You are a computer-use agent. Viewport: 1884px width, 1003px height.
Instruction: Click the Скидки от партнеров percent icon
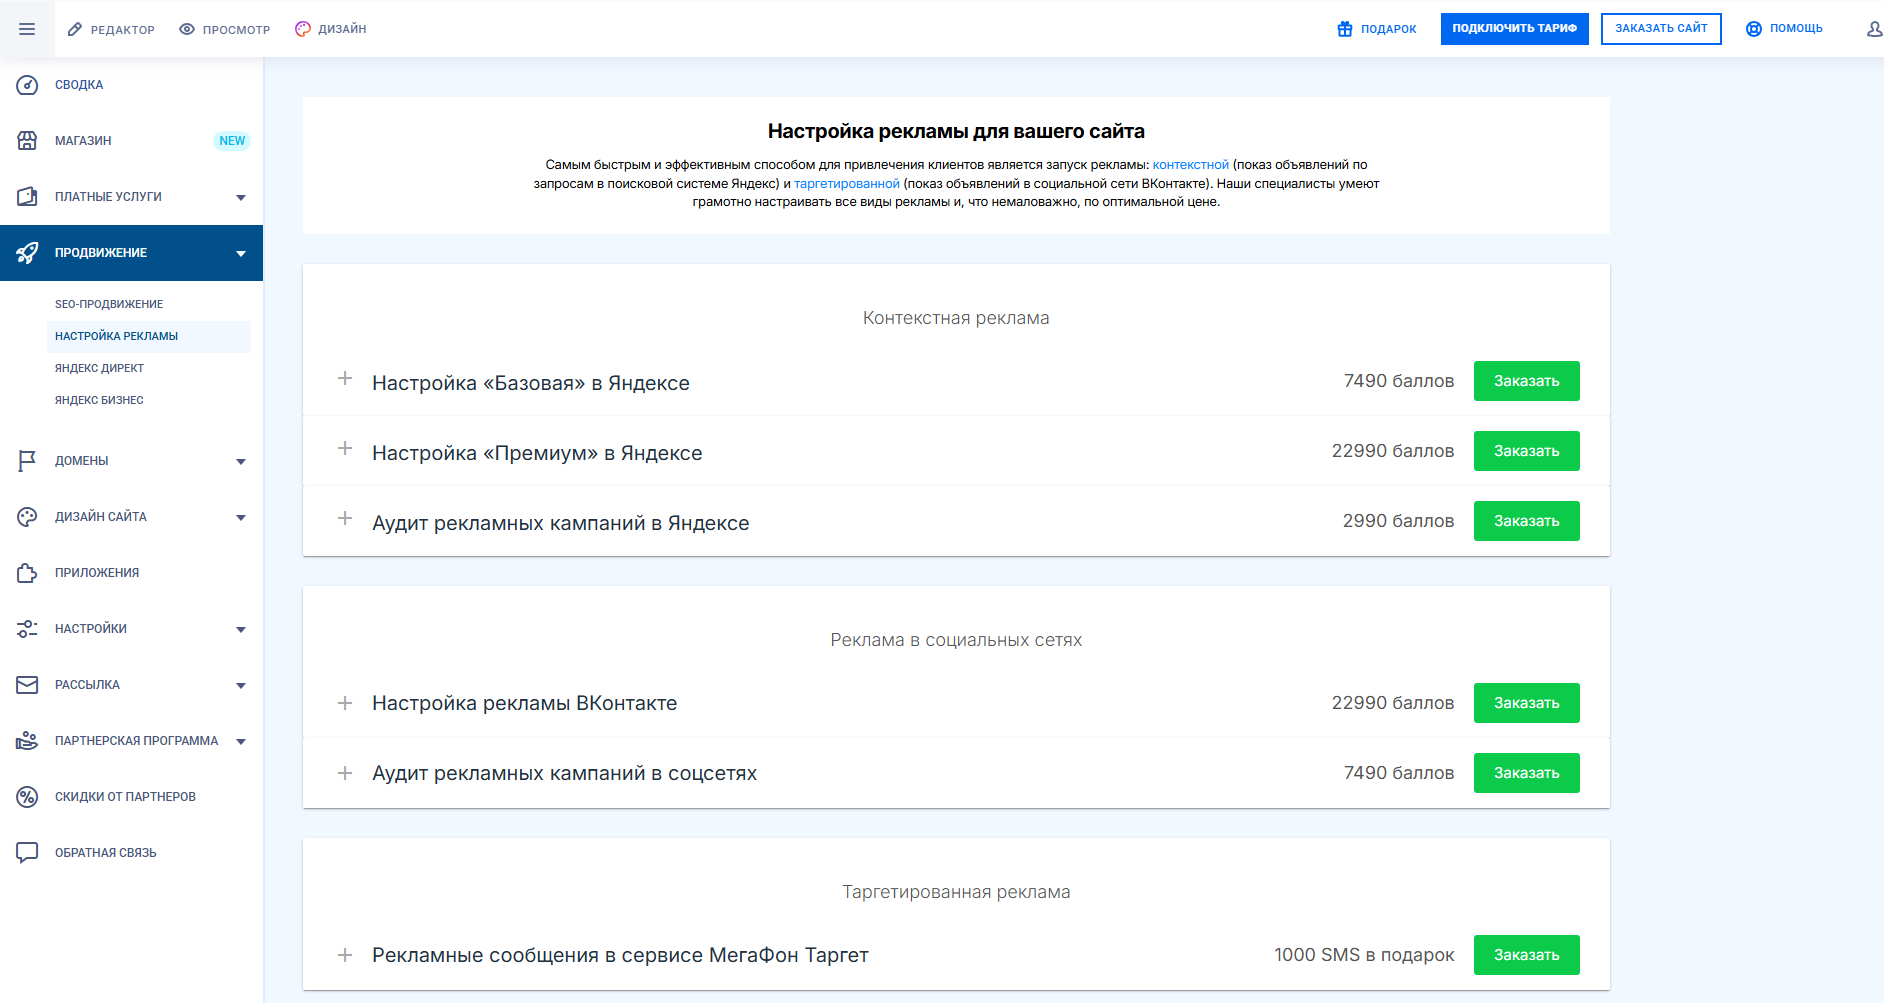click(27, 797)
